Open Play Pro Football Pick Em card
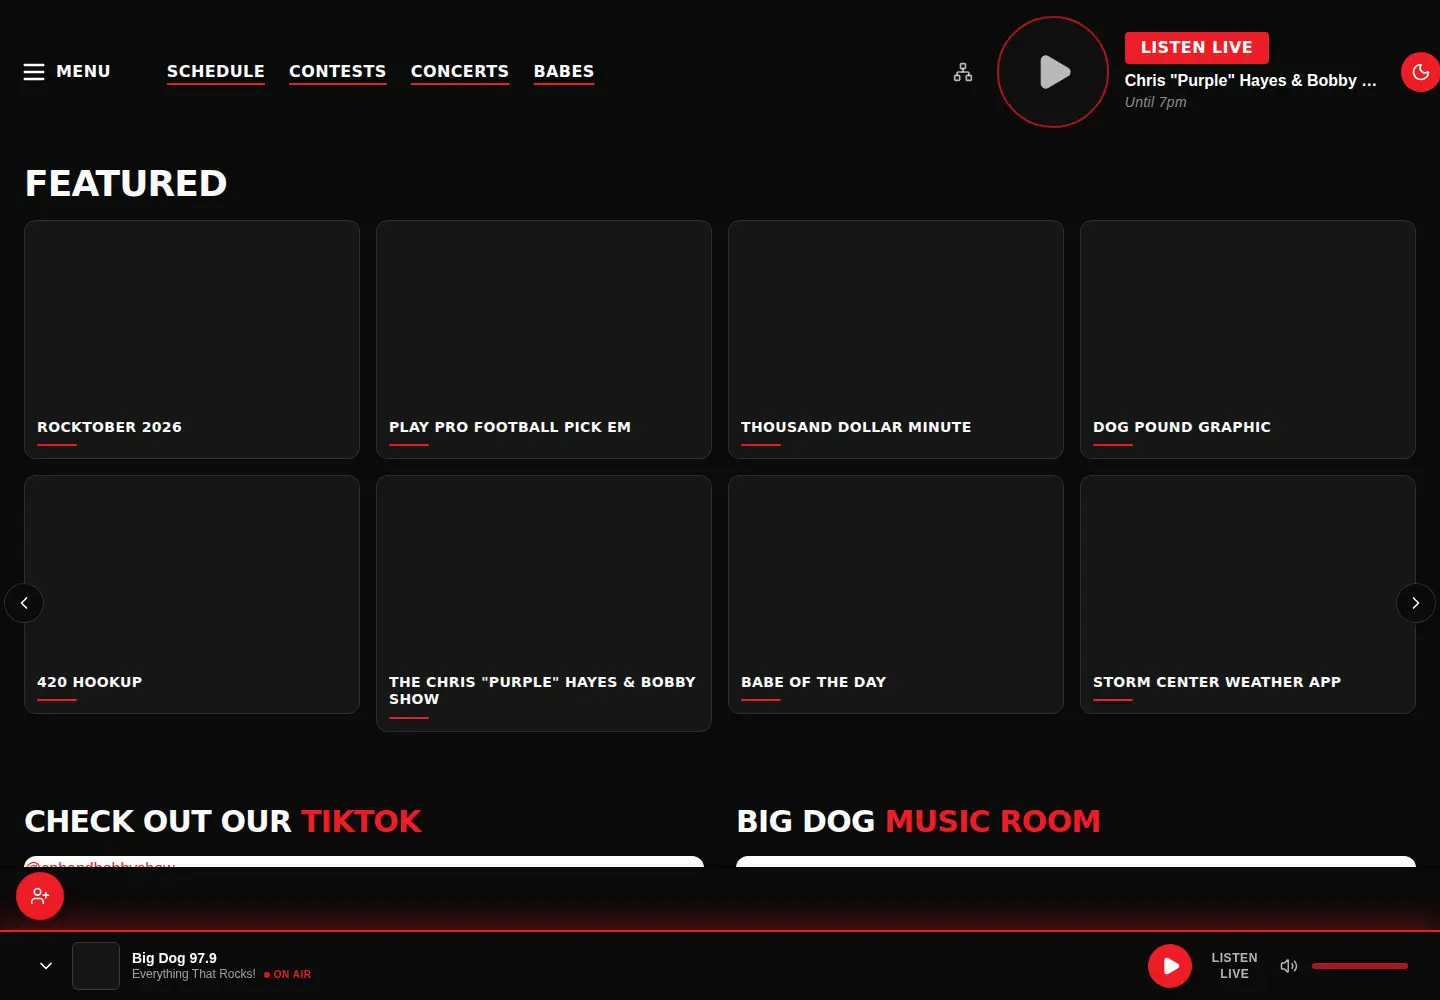This screenshot has height=1000, width=1440. pos(544,340)
